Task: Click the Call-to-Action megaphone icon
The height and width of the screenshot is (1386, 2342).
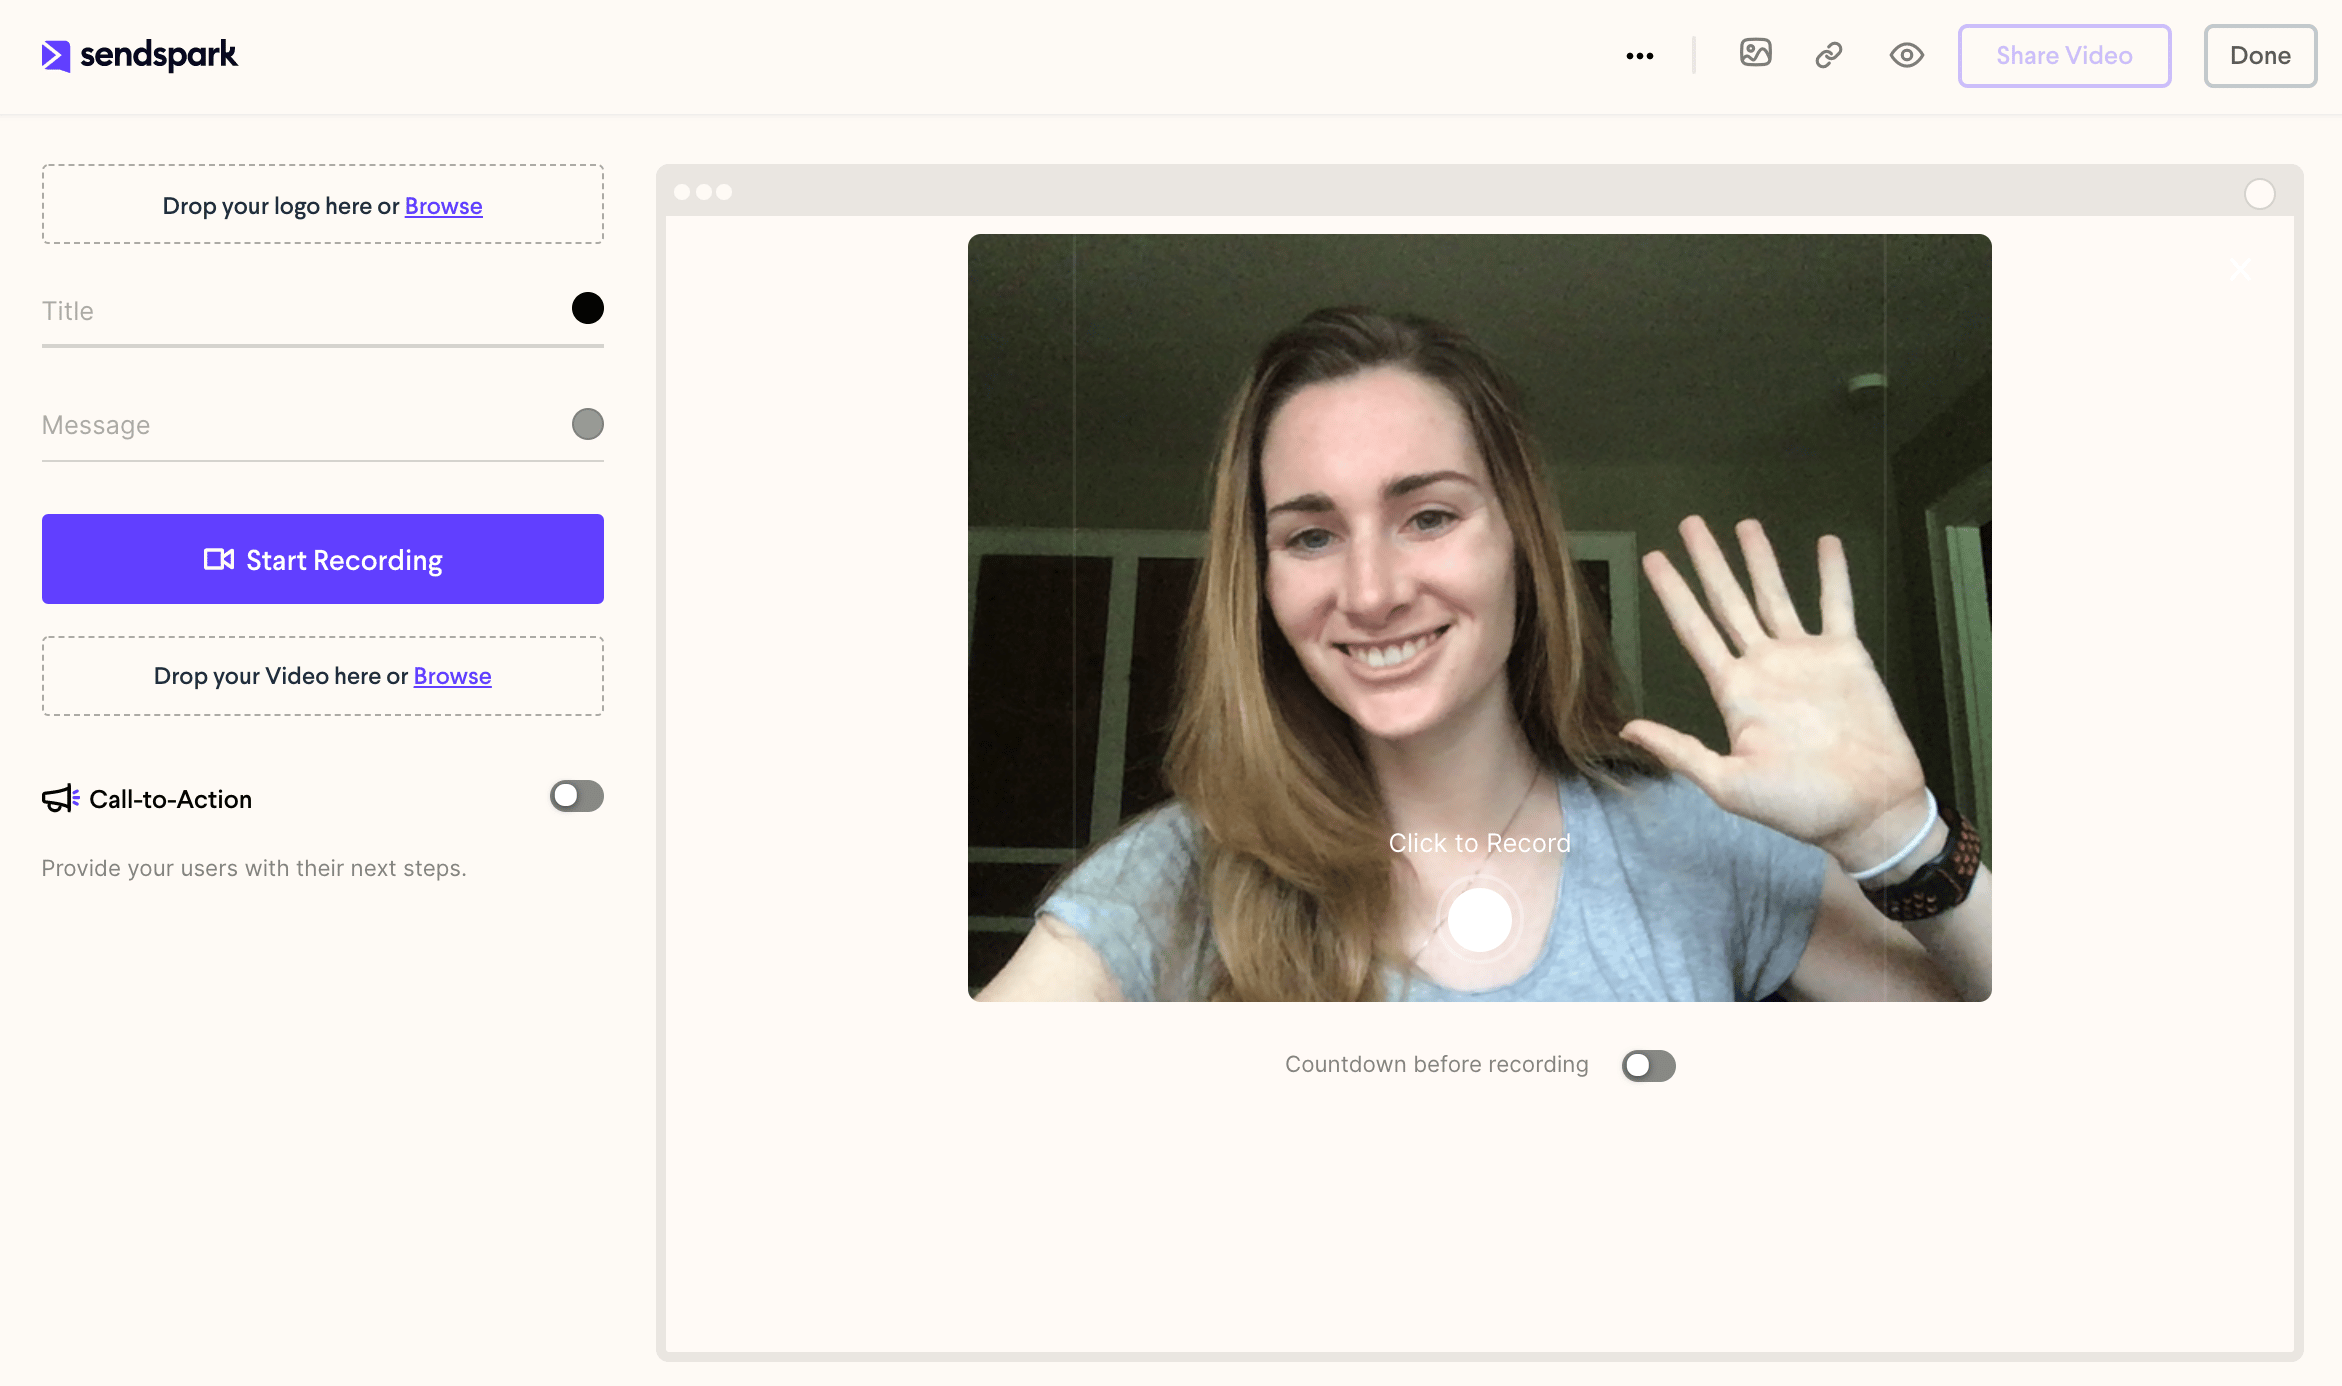Action: point(60,799)
